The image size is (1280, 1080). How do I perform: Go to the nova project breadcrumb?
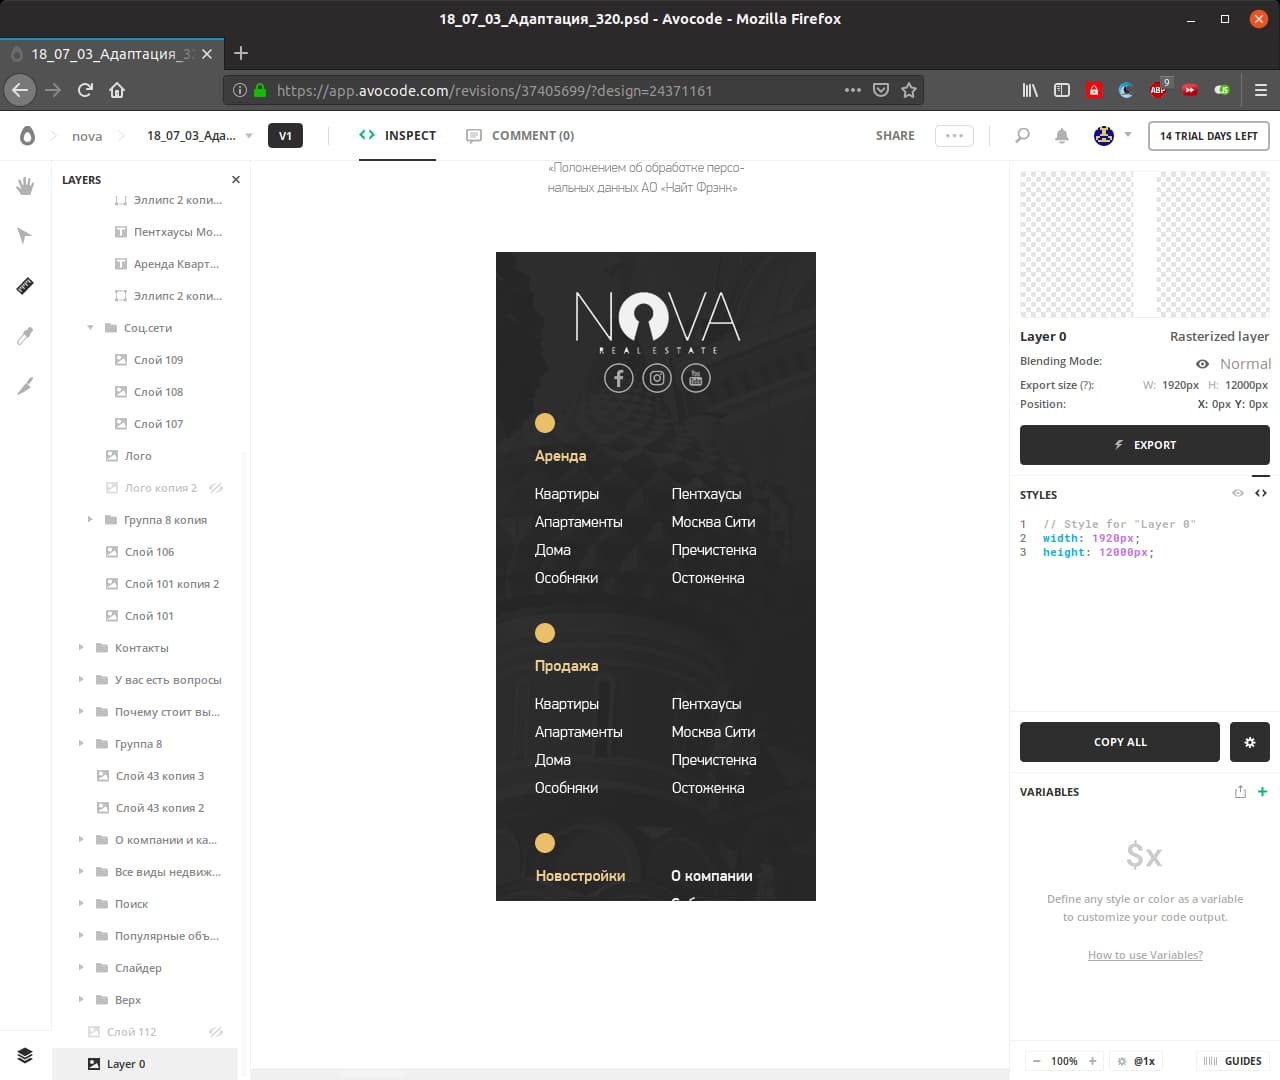pyautogui.click(x=87, y=136)
